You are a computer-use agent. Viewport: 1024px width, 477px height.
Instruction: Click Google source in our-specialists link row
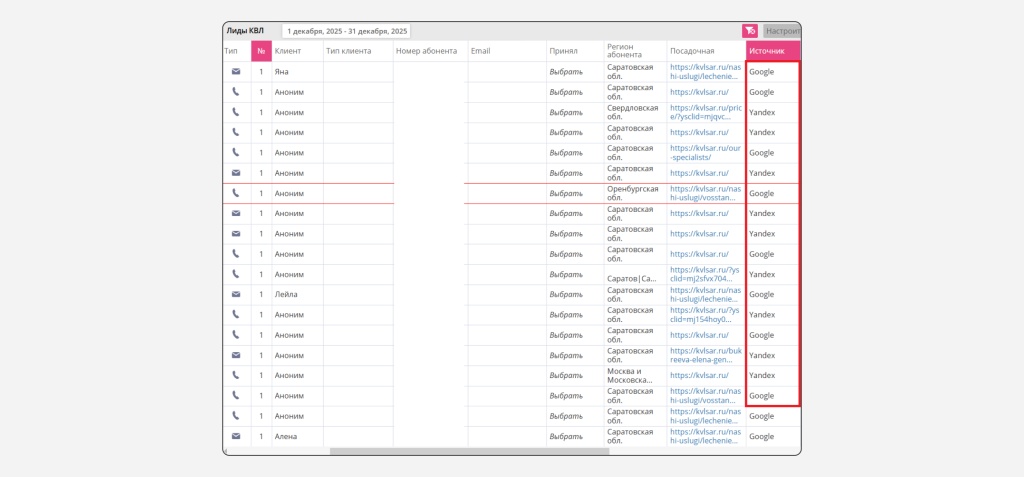tap(761, 153)
